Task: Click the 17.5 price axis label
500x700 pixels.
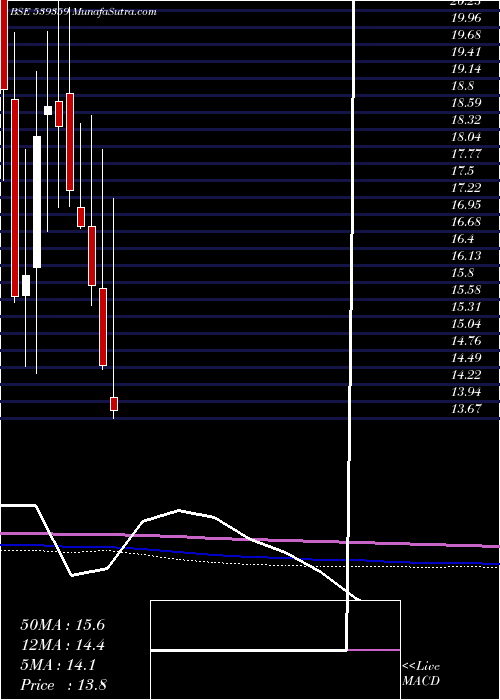Action: [463, 171]
